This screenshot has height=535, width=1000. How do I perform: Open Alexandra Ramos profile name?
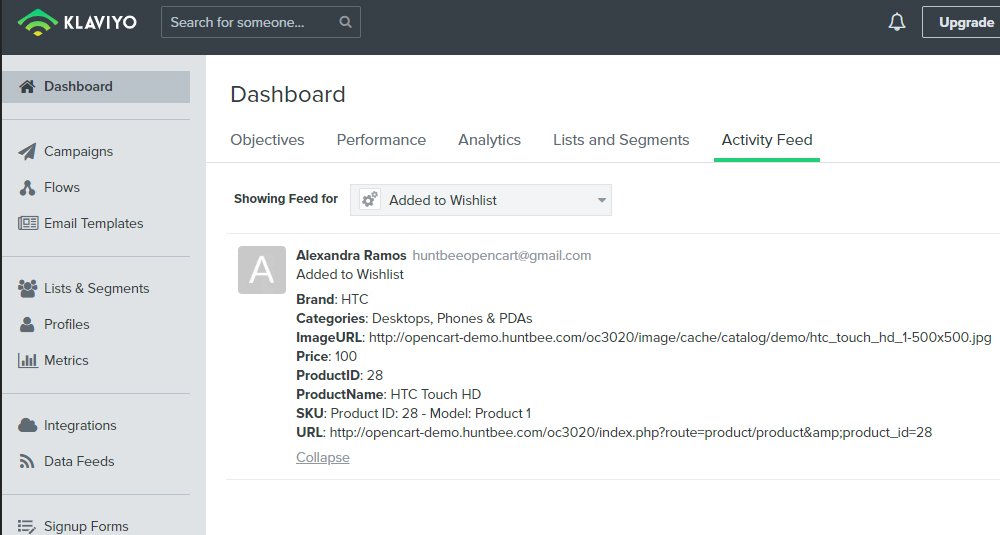pos(351,255)
